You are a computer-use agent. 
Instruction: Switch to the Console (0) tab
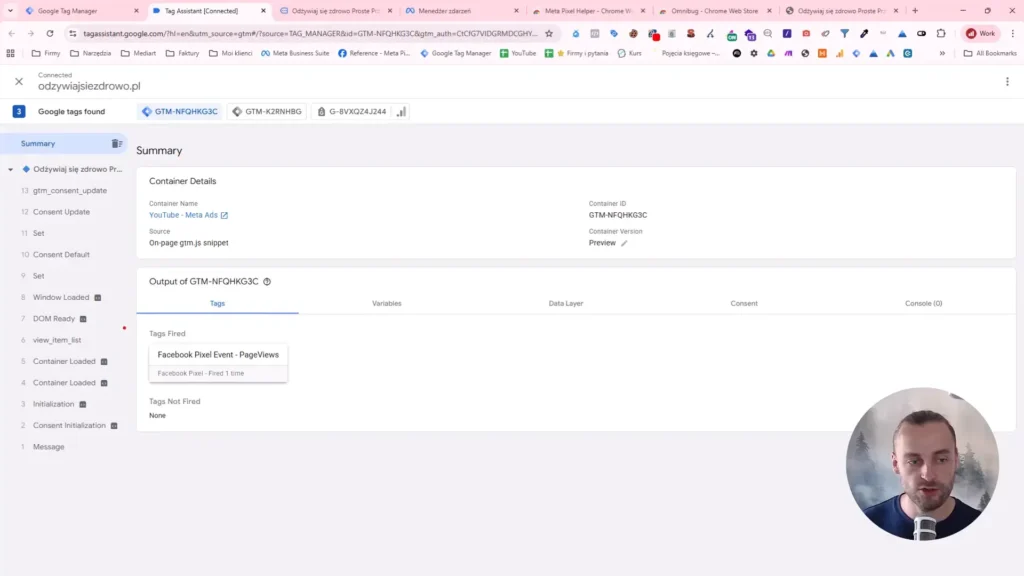pyautogui.click(x=923, y=304)
